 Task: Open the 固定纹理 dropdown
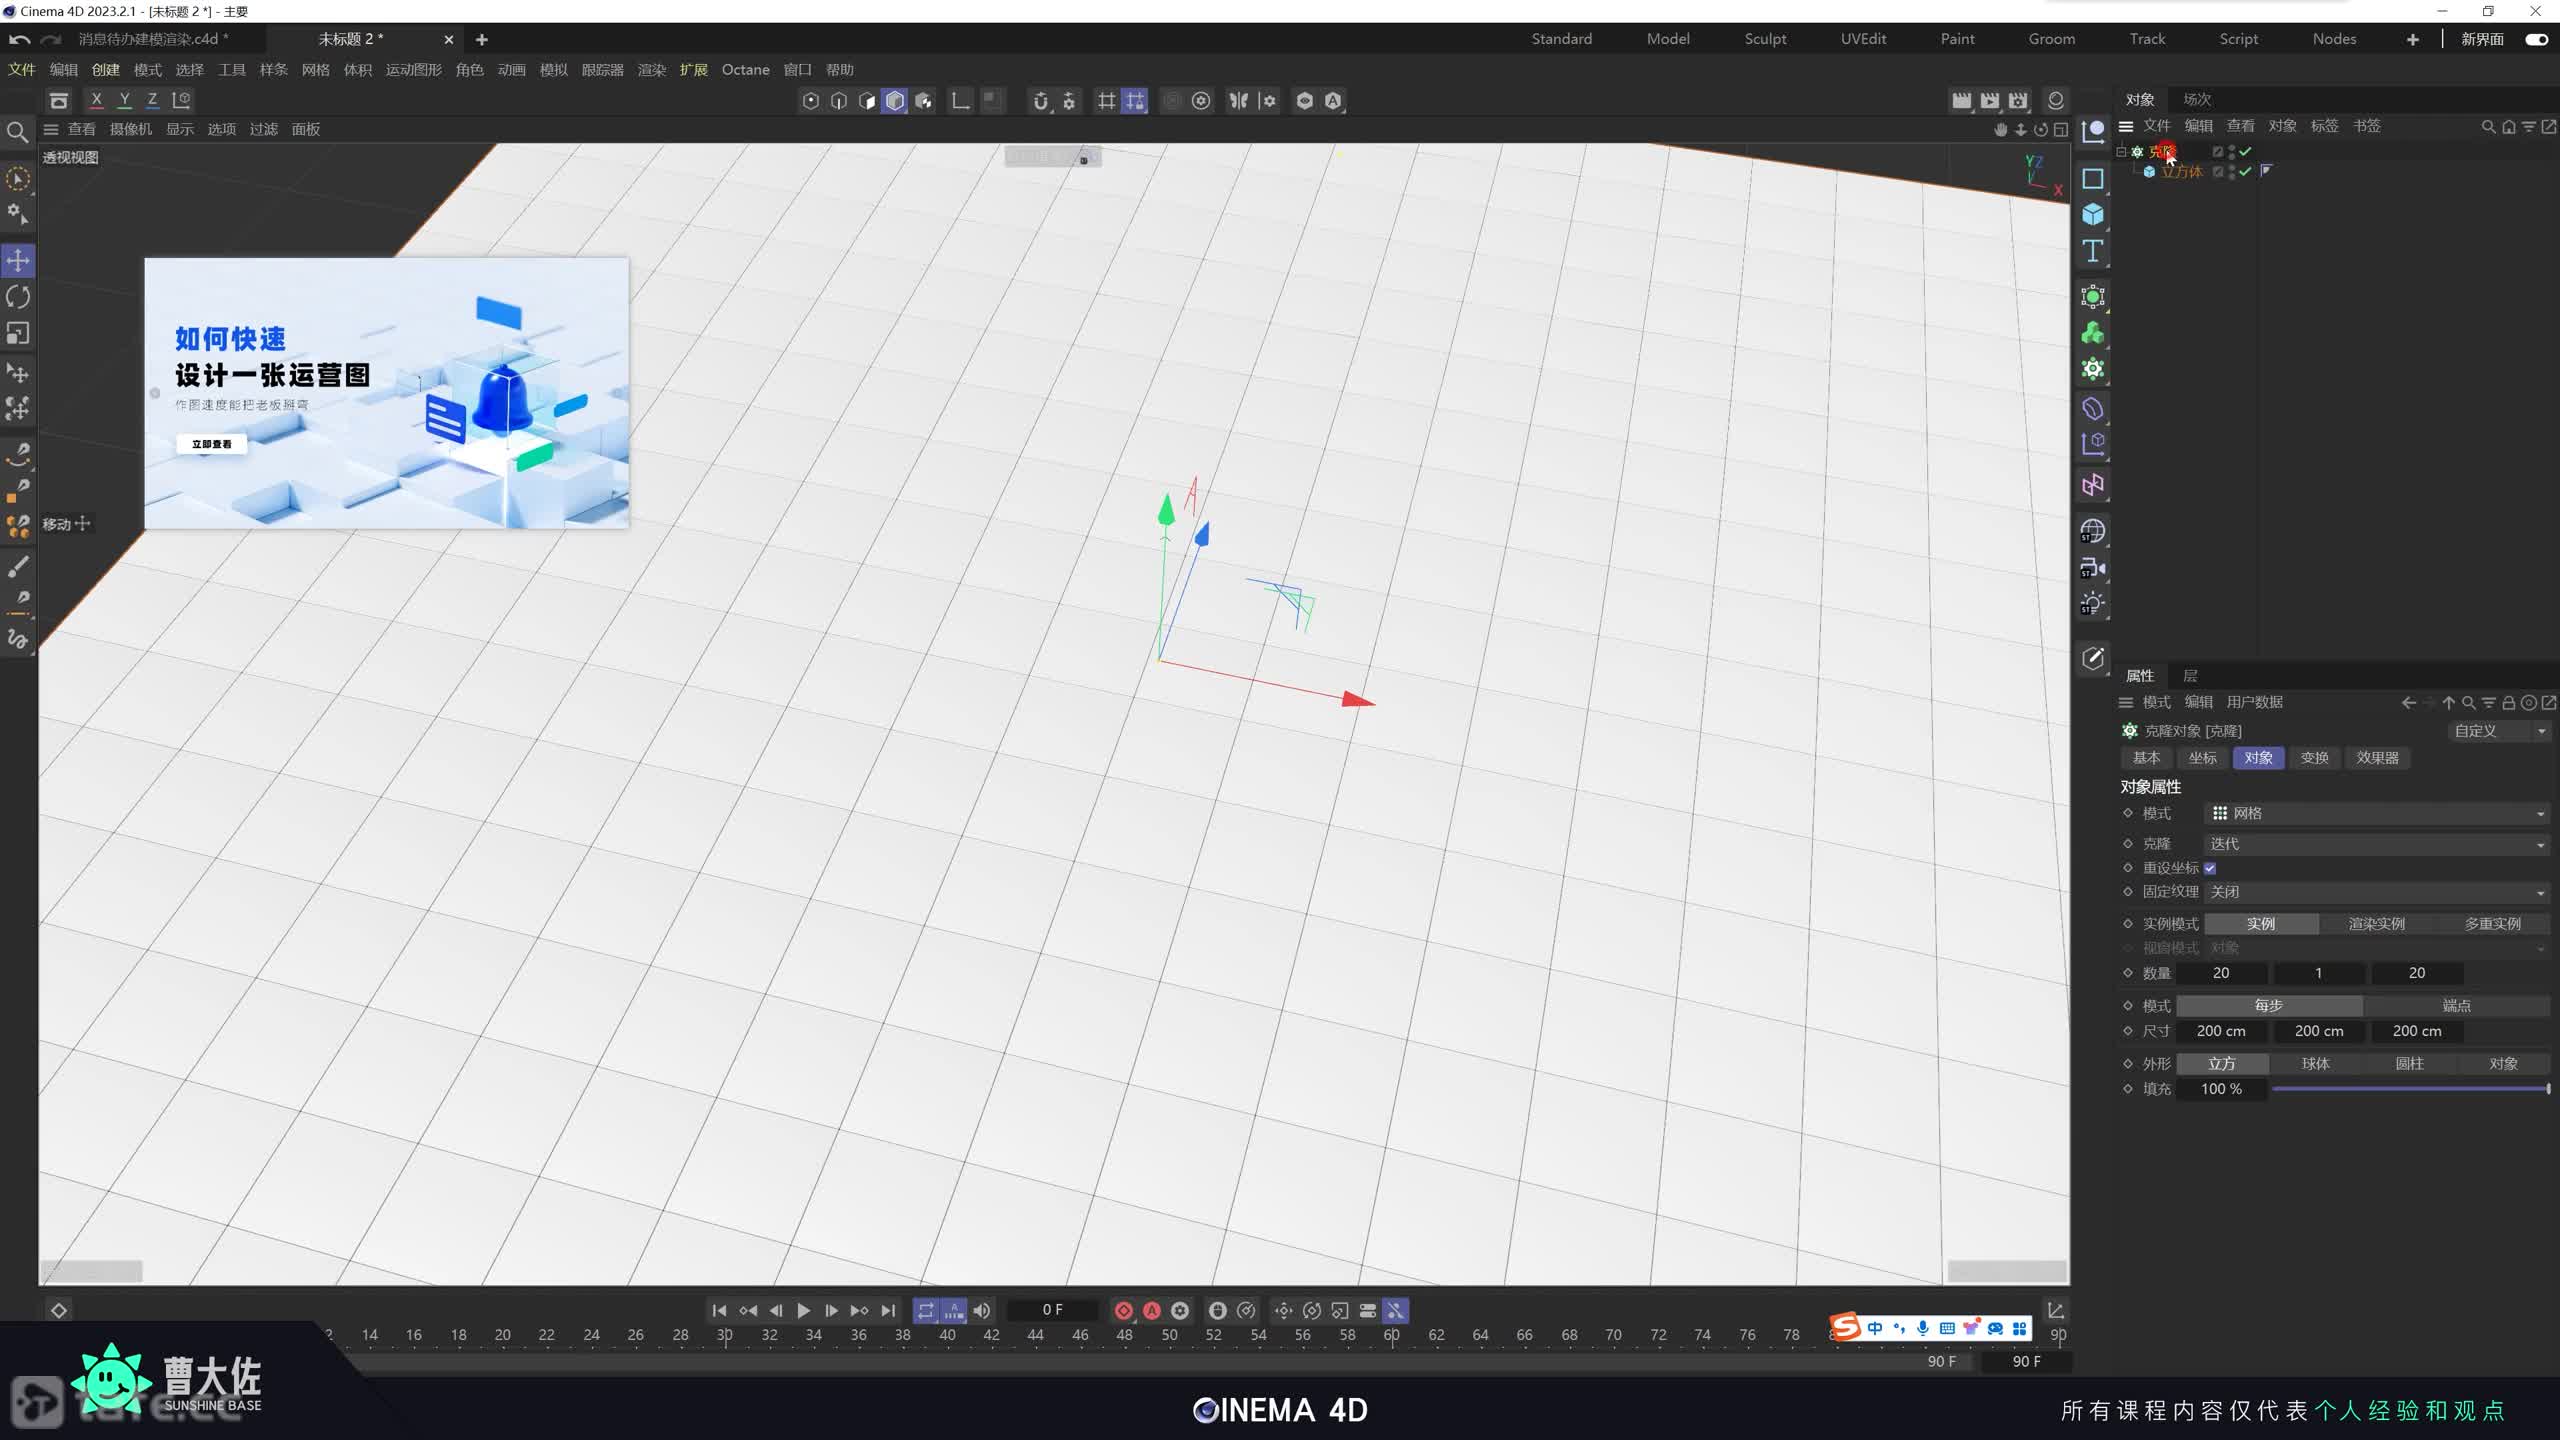coord(2375,892)
